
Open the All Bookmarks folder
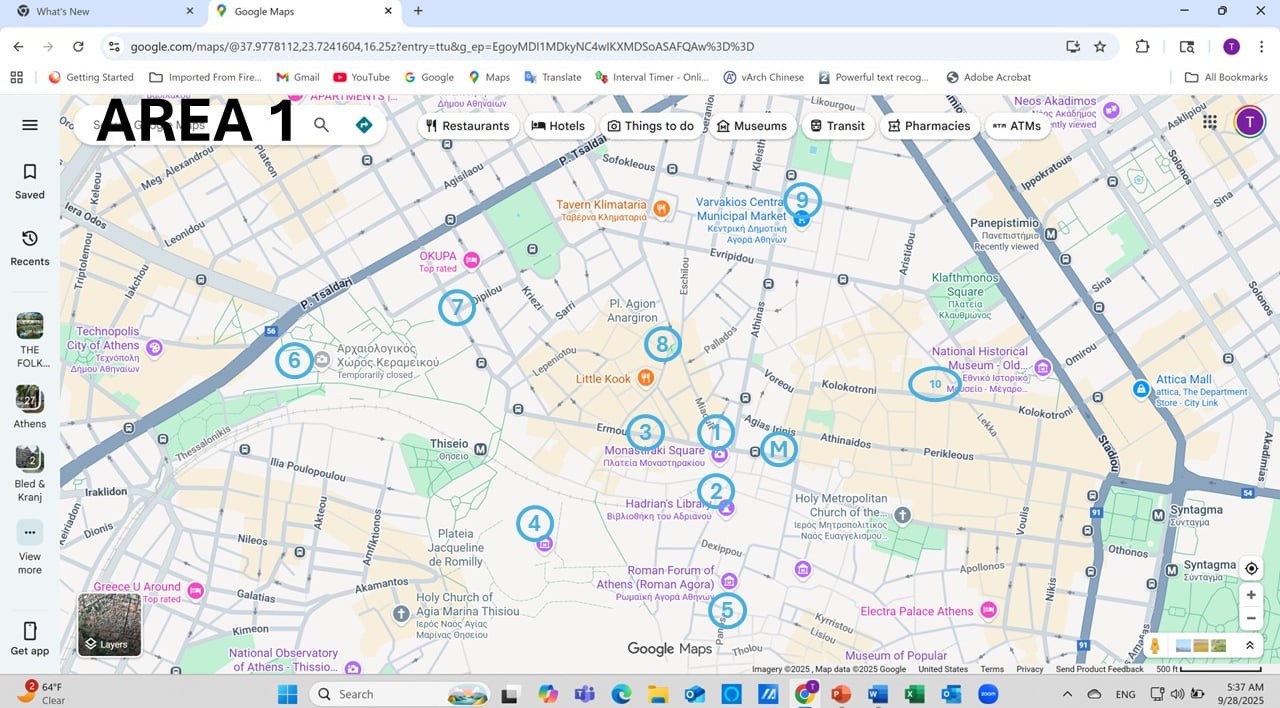coord(1226,77)
